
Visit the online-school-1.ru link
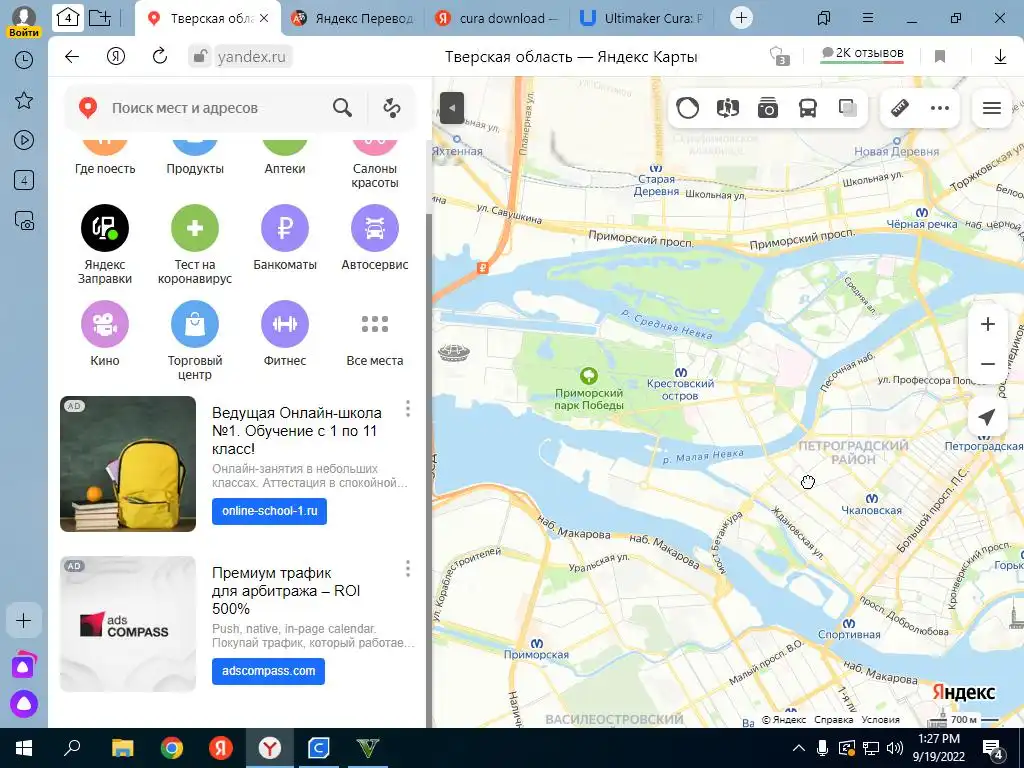click(x=269, y=511)
